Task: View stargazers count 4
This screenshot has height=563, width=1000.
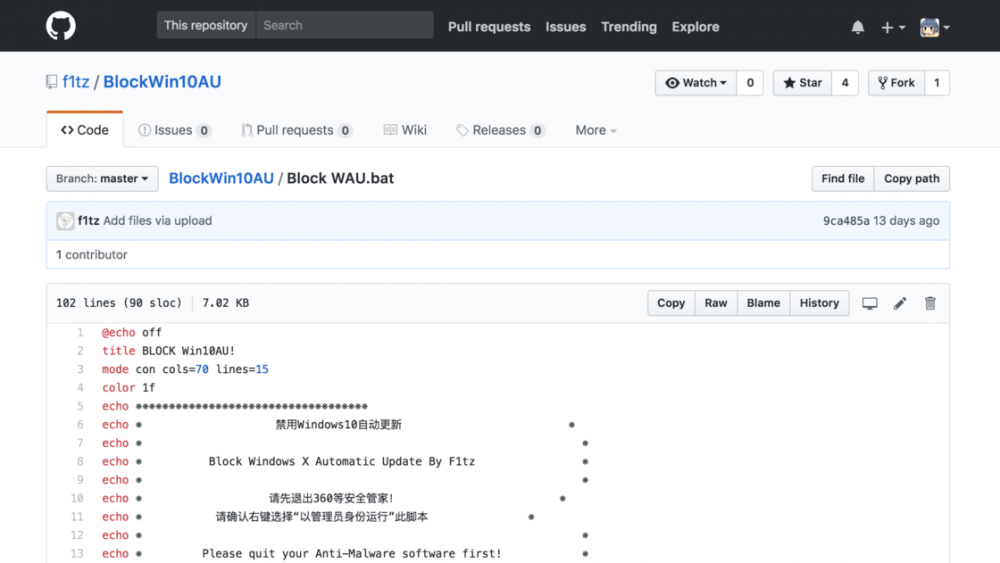Action: (x=845, y=83)
